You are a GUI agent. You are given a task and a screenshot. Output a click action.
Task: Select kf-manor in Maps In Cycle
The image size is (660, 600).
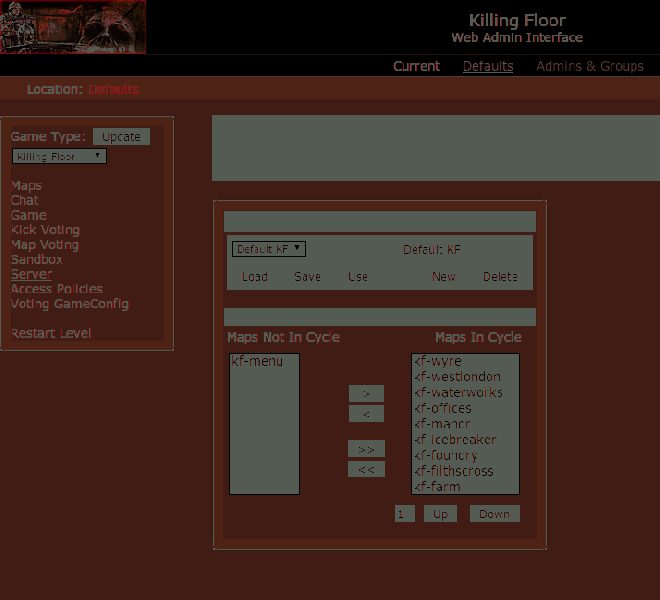click(465, 424)
